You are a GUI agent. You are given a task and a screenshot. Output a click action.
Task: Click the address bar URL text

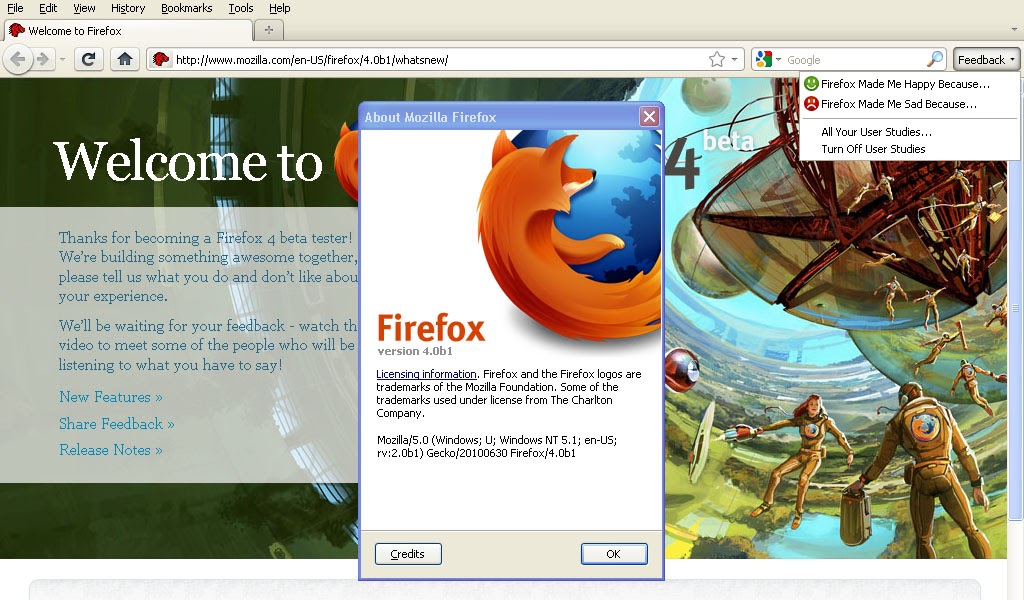point(312,60)
